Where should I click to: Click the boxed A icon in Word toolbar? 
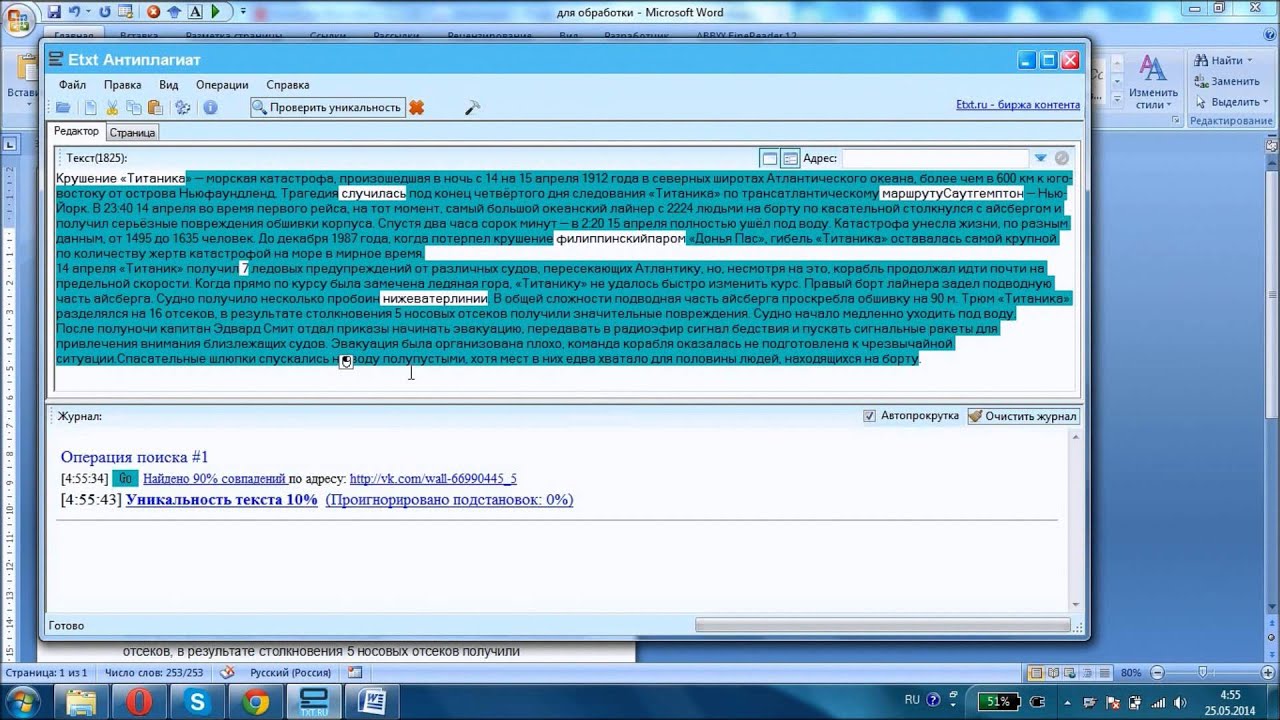196,12
